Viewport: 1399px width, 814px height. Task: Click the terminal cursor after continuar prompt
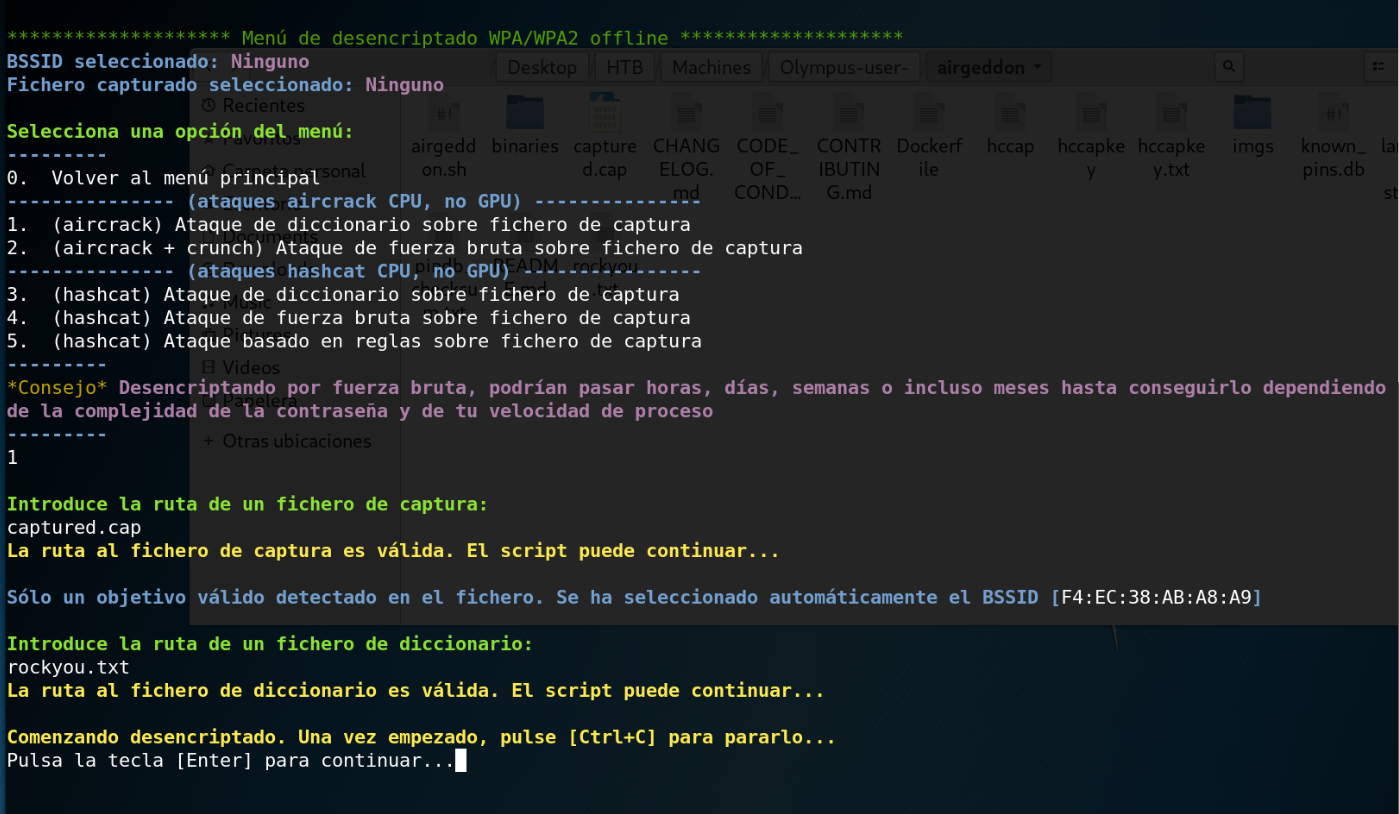[x=460, y=761]
